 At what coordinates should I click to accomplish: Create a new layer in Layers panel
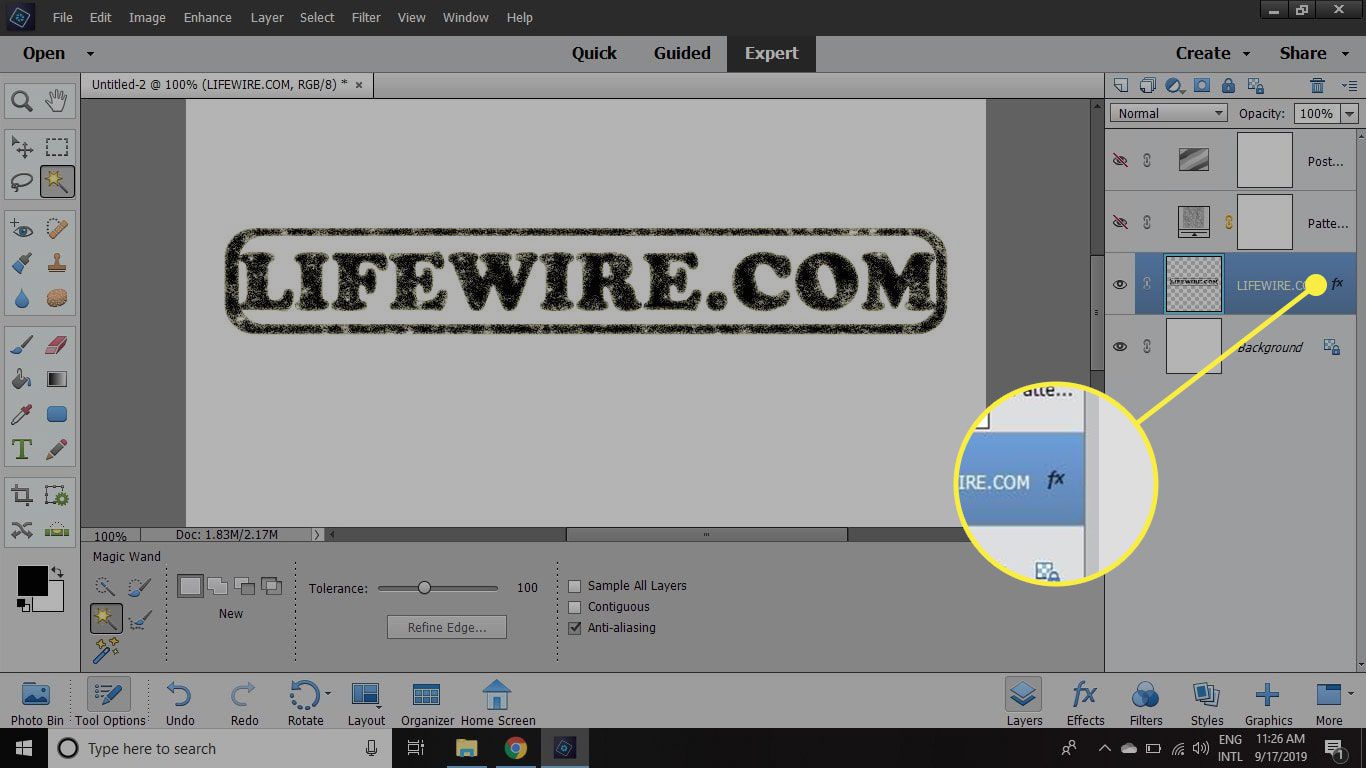[1121, 86]
